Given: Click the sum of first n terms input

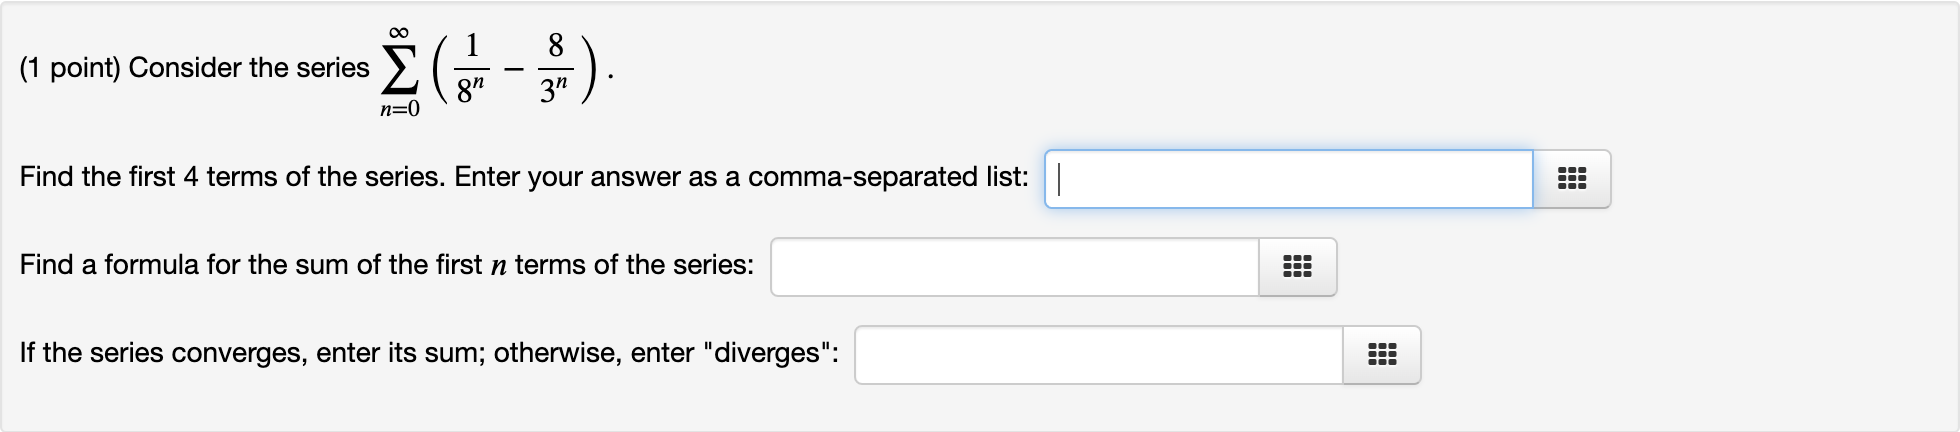Looking at the screenshot, I should pyautogui.click(x=1014, y=267).
